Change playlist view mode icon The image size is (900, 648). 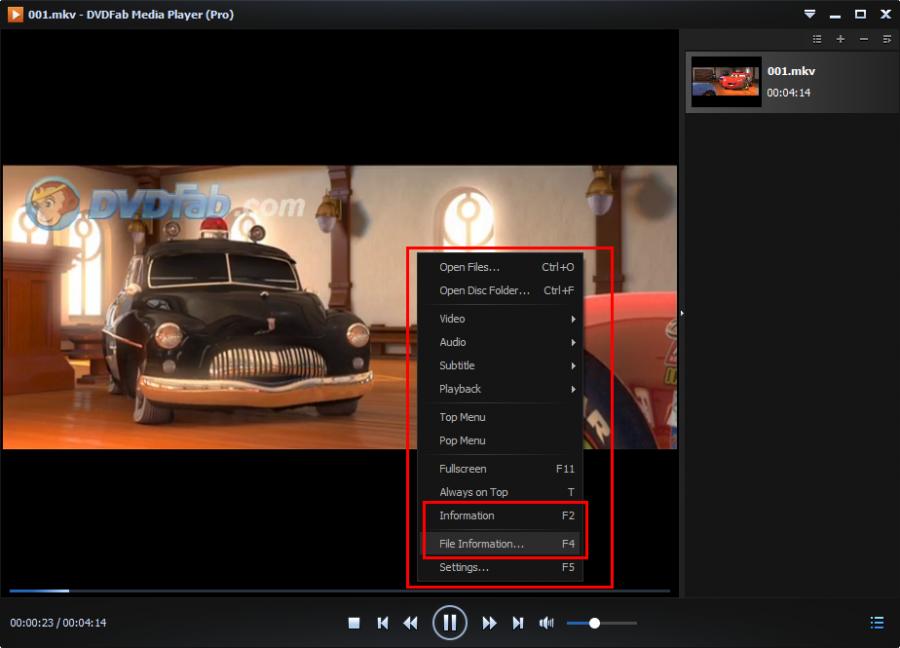click(817, 39)
